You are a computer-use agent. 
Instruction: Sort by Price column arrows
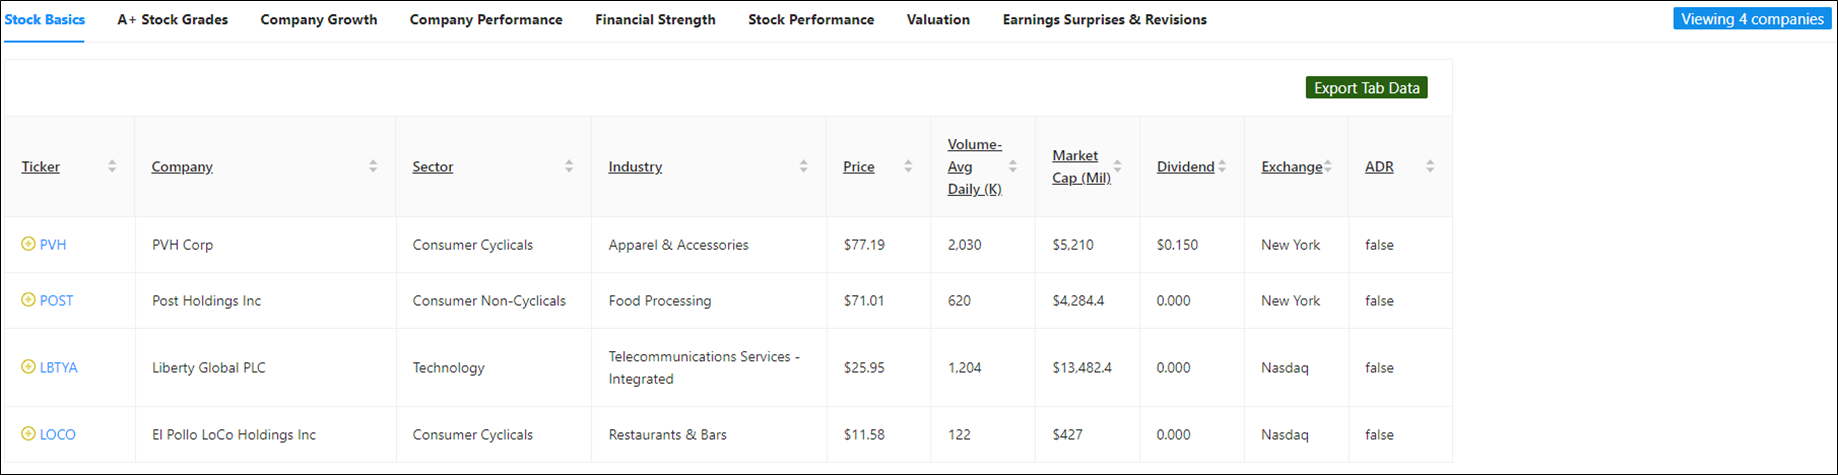pos(908,167)
